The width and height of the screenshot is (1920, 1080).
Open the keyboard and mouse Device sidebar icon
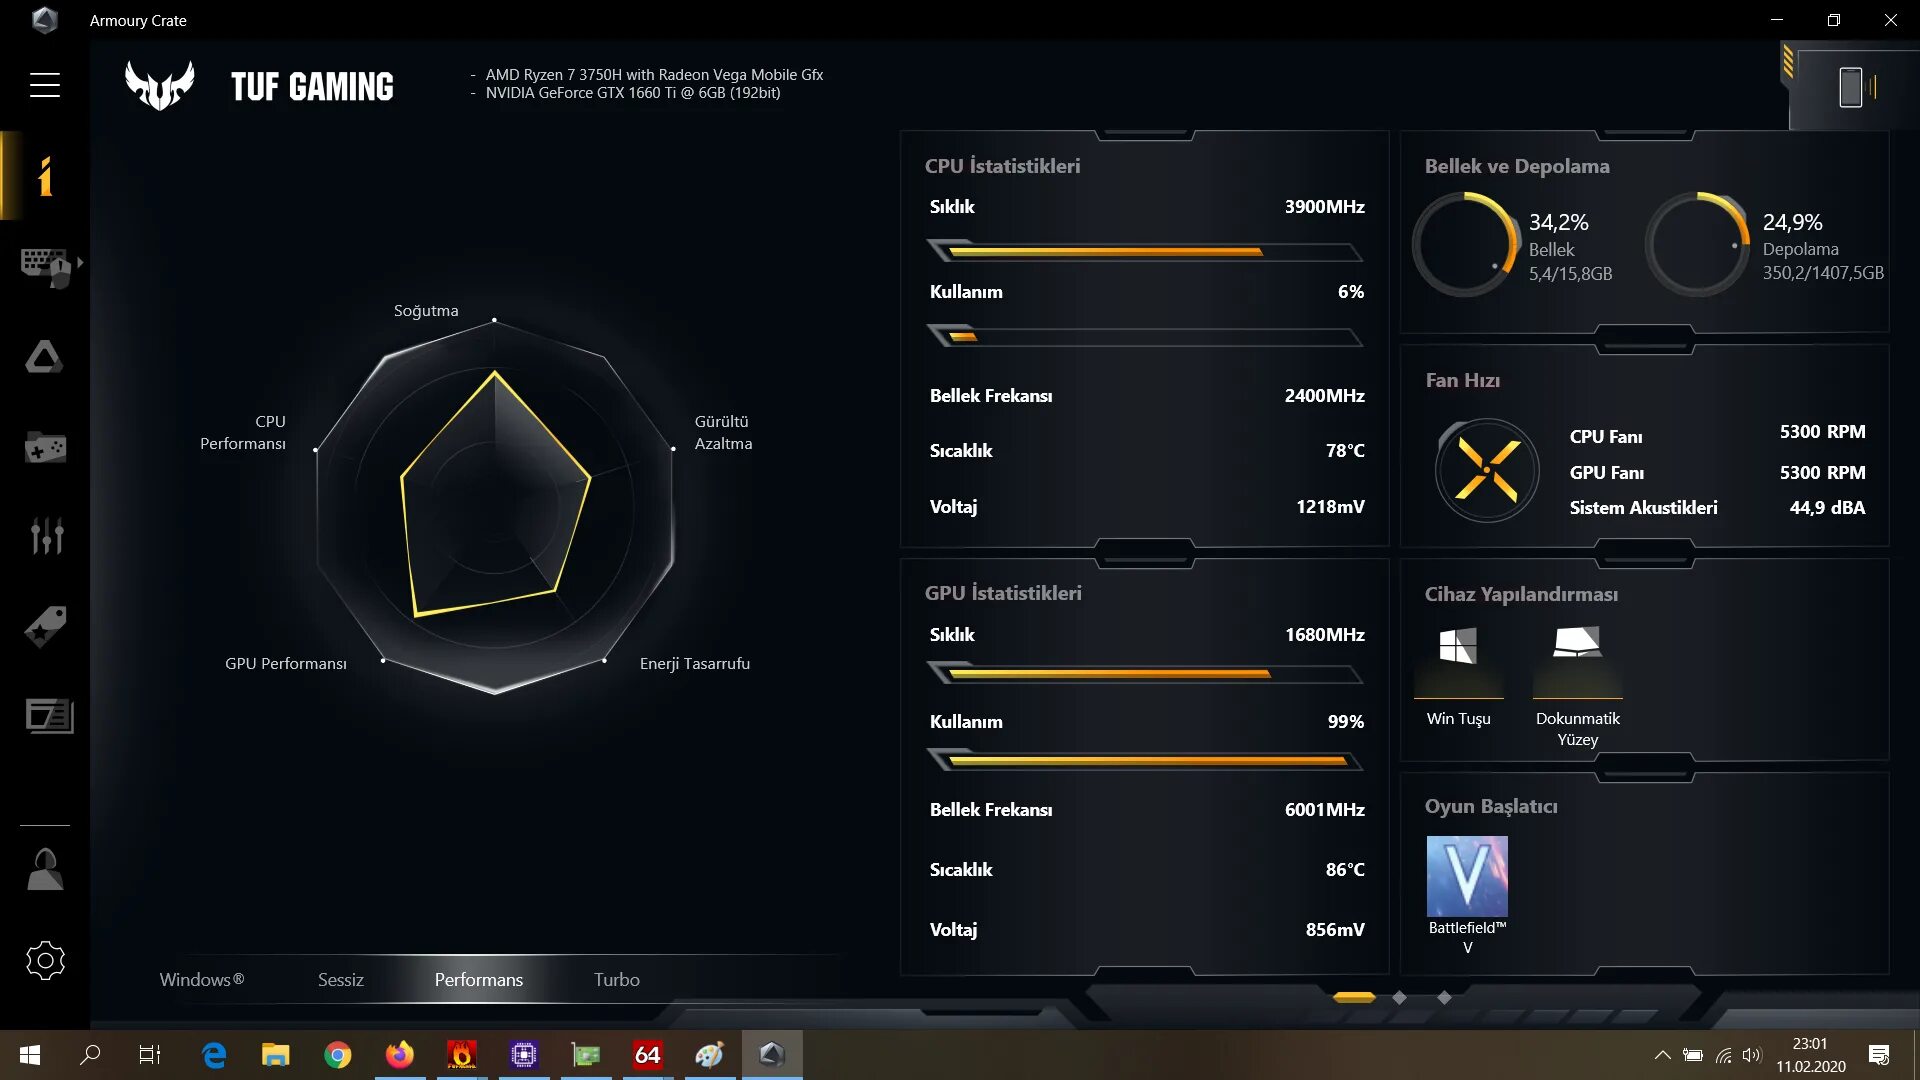click(x=45, y=266)
